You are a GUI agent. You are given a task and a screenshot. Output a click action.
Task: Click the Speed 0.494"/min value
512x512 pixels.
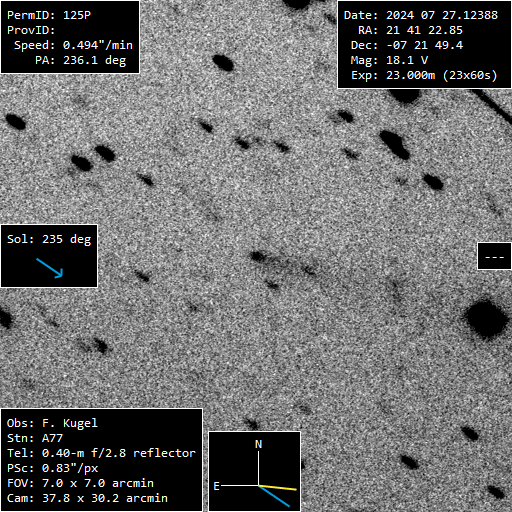(73, 45)
